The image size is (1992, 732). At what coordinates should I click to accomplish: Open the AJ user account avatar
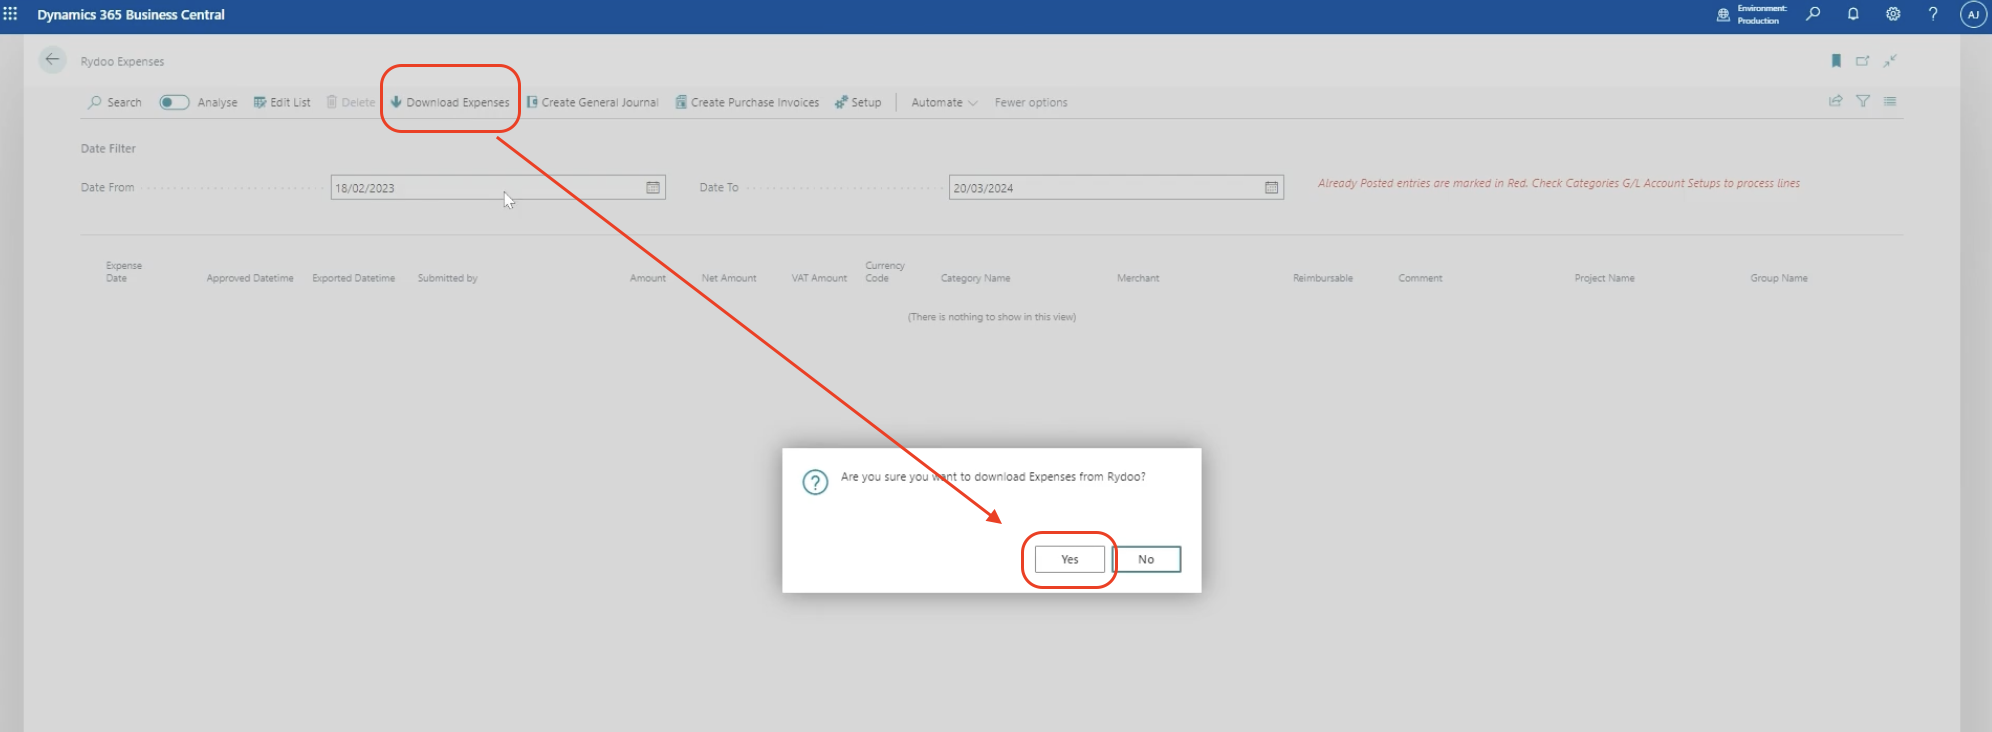coord(1973,14)
